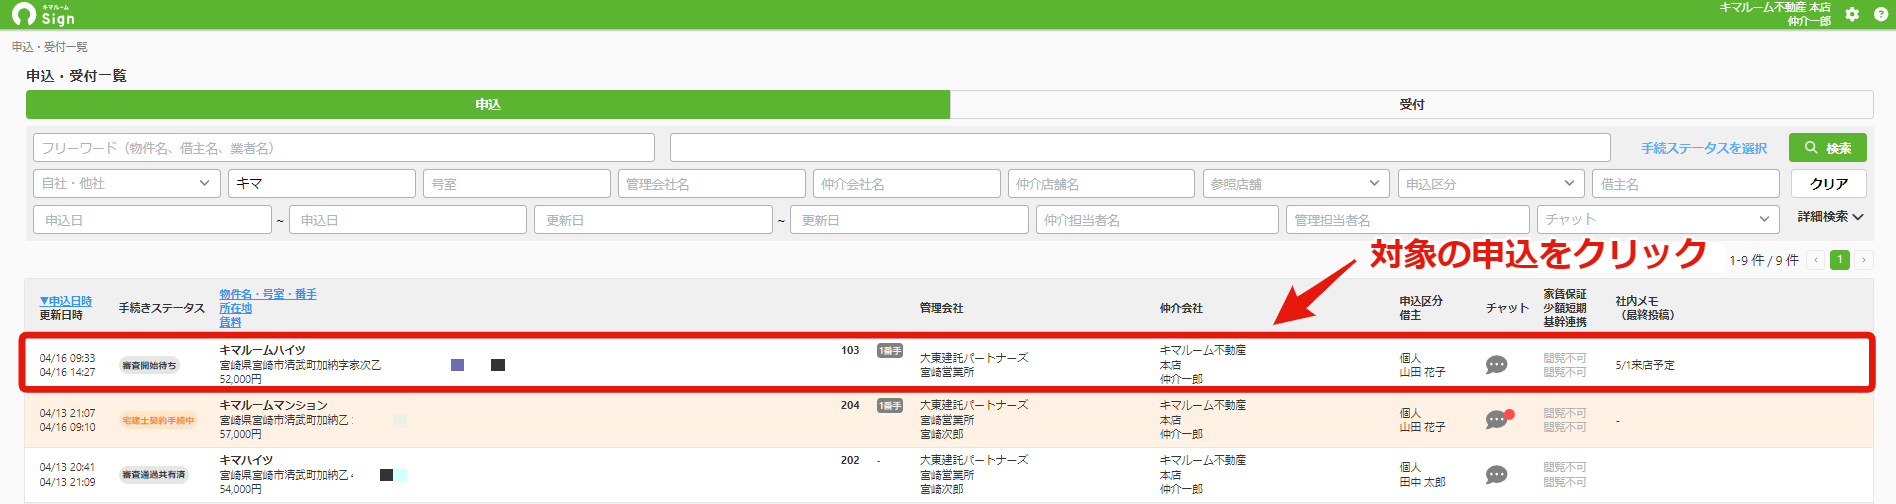Screen dimensions: 1896x504
Task: Click the property name field containing キマ
Action: click(321, 184)
